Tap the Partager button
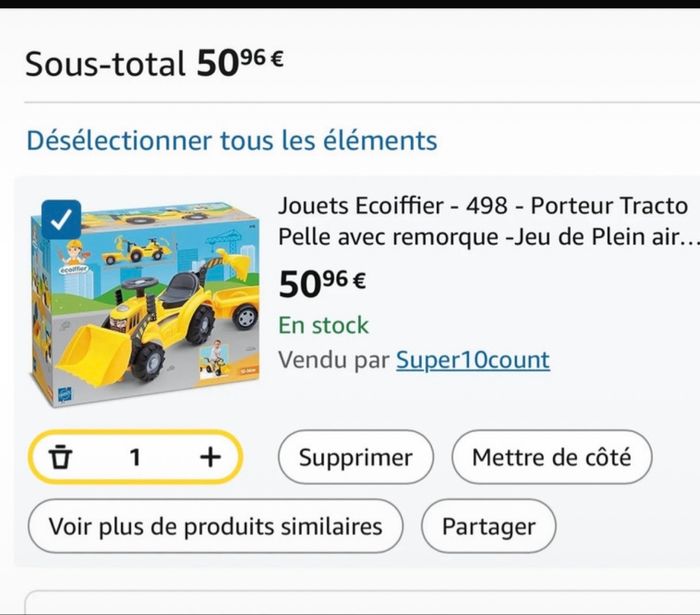The height and width of the screenshot is (615, 700). 488,526
